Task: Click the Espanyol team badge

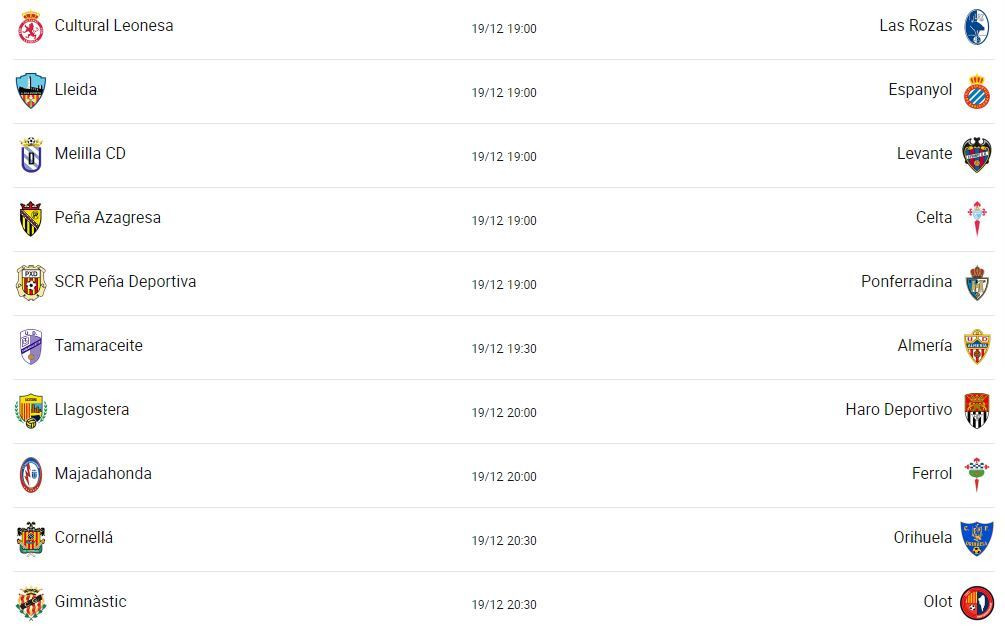Action: [x=976, y=91]
